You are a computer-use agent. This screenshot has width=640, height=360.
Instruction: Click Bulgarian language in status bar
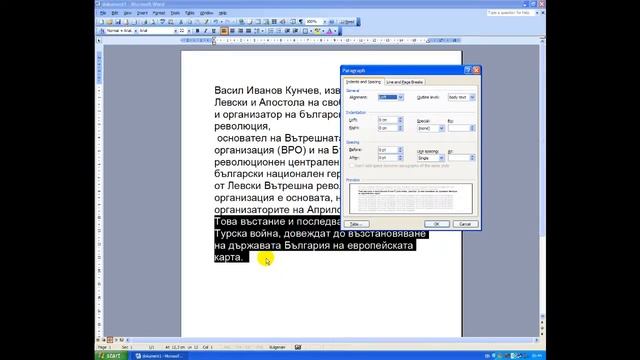coord(277,347)
